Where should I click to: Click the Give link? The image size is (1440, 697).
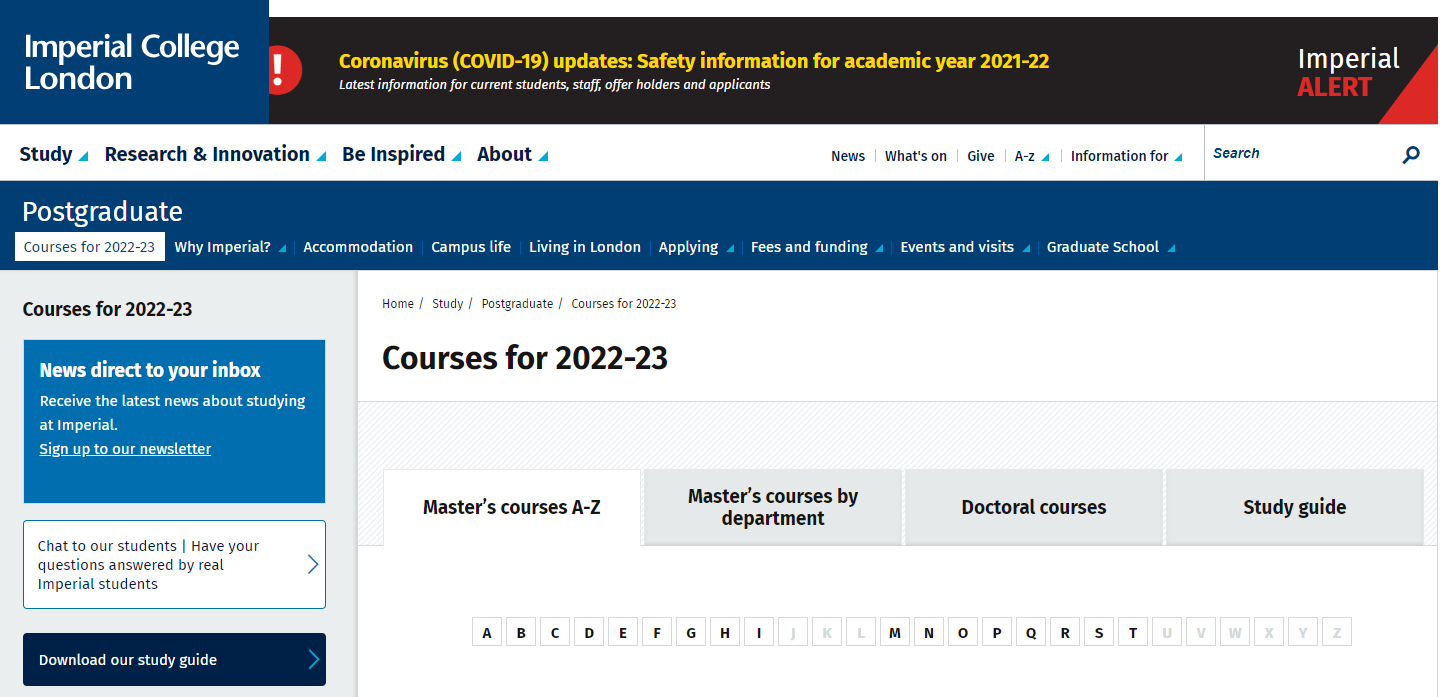point(981,156)
